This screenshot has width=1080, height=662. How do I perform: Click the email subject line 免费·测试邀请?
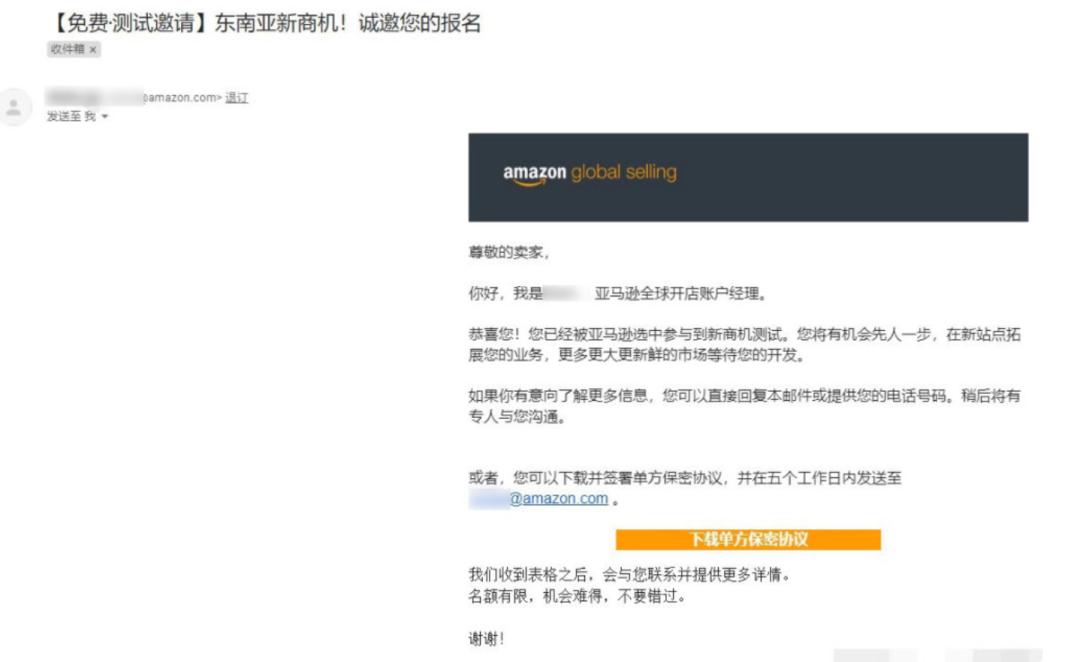[x=266, y=23]
